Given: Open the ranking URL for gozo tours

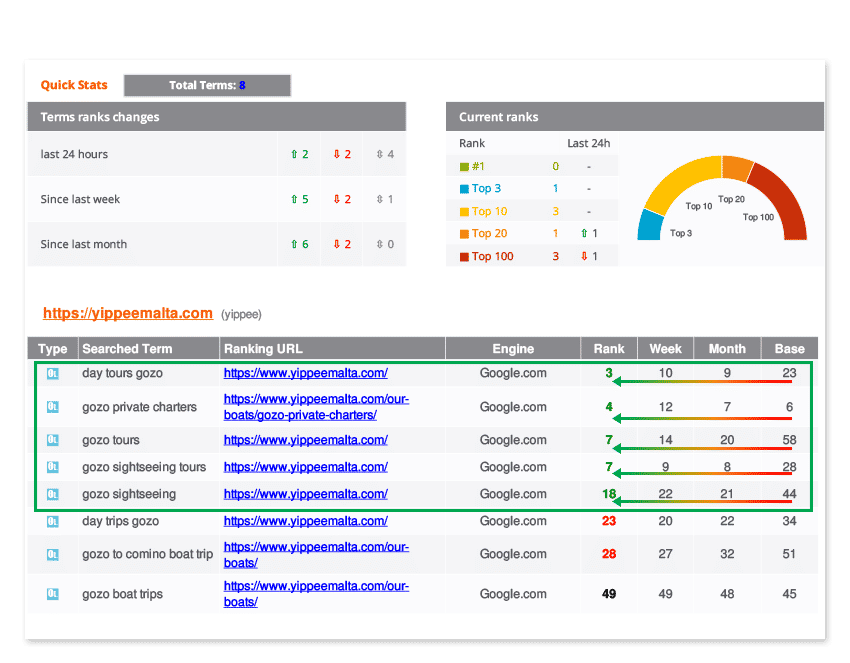Looking at the screenshot, I should point(306,440).
